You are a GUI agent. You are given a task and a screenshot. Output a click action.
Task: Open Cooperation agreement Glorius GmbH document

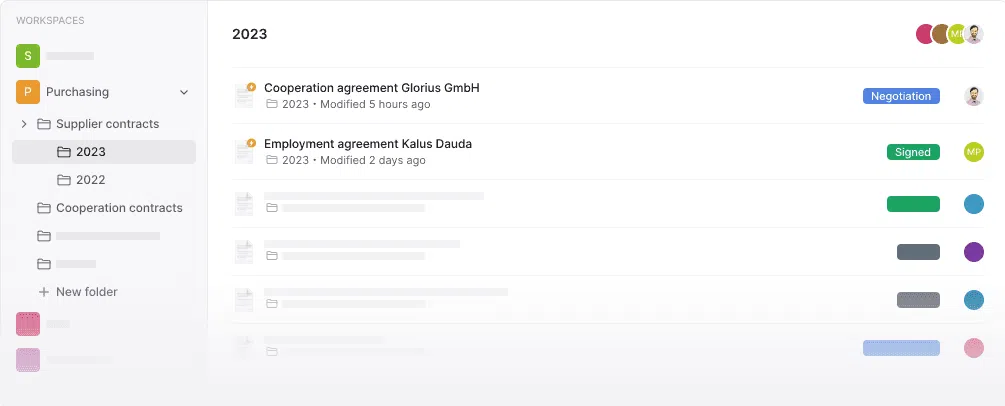pos(371,88)
